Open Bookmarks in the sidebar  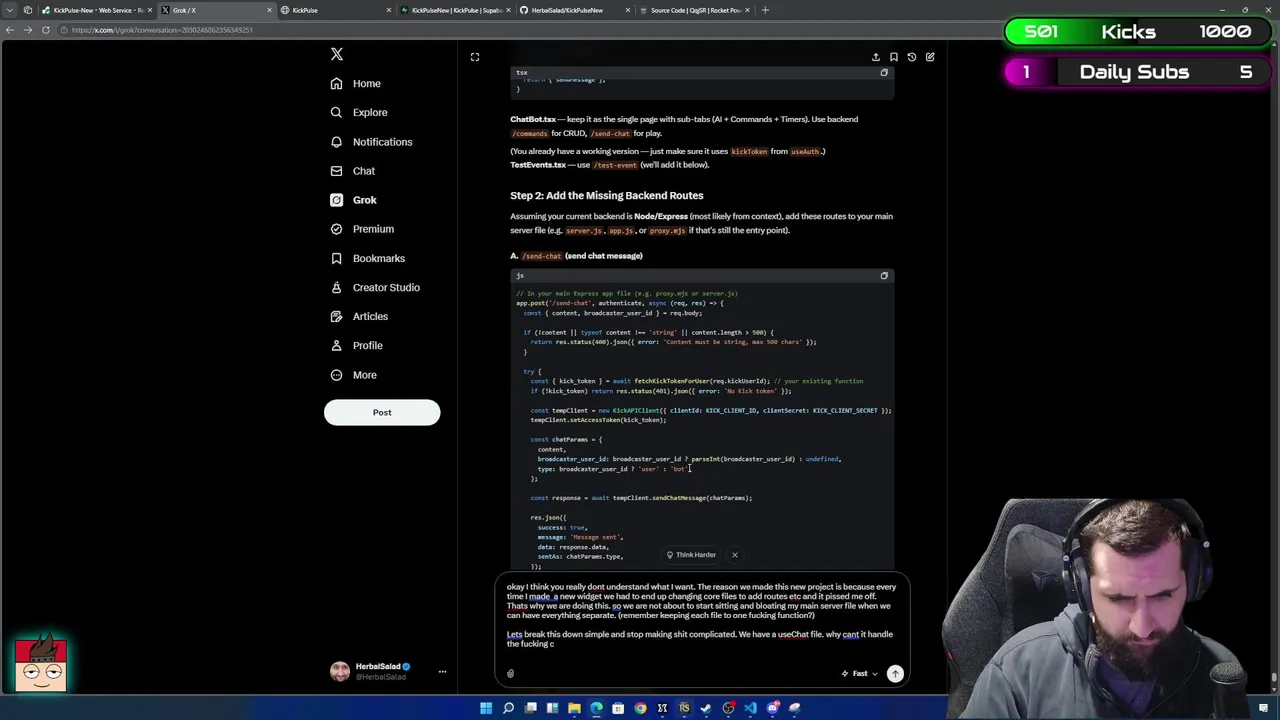[367, 258]
